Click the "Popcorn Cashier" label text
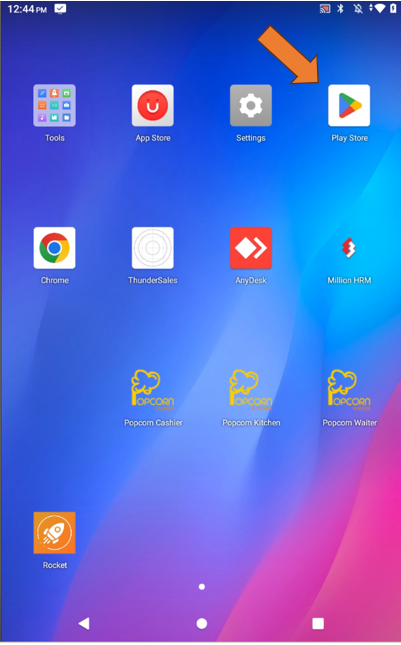 point(153,422)
